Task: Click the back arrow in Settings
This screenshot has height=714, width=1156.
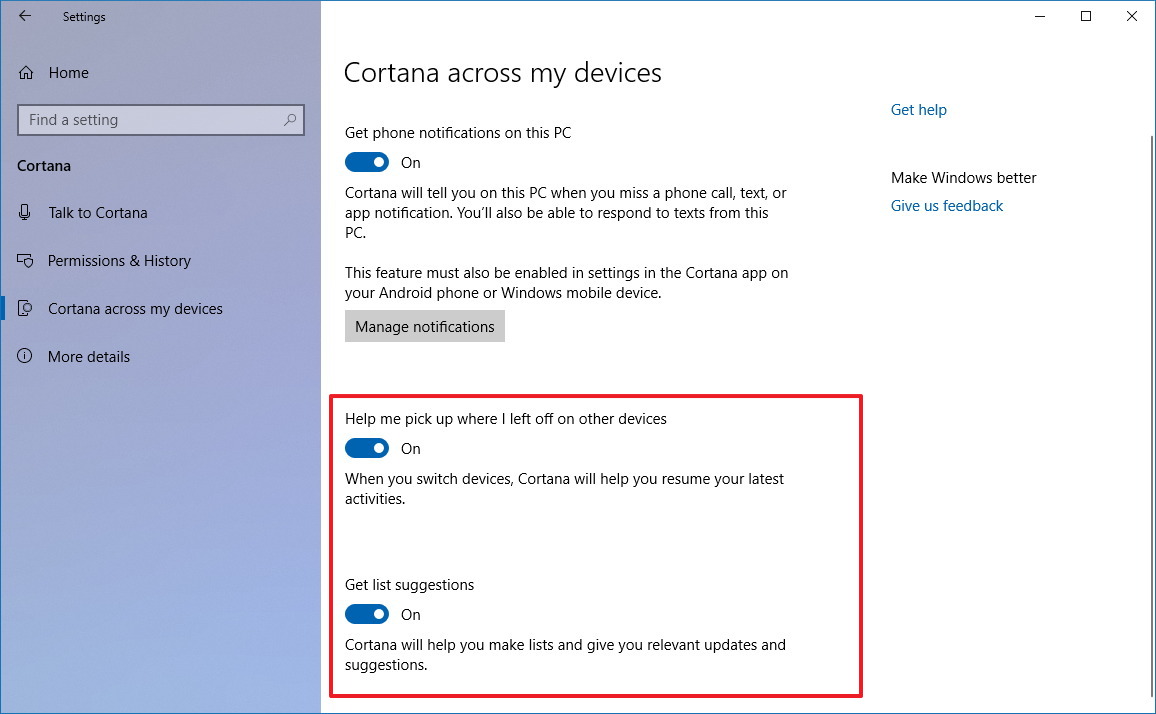Action: click(25, 15)
